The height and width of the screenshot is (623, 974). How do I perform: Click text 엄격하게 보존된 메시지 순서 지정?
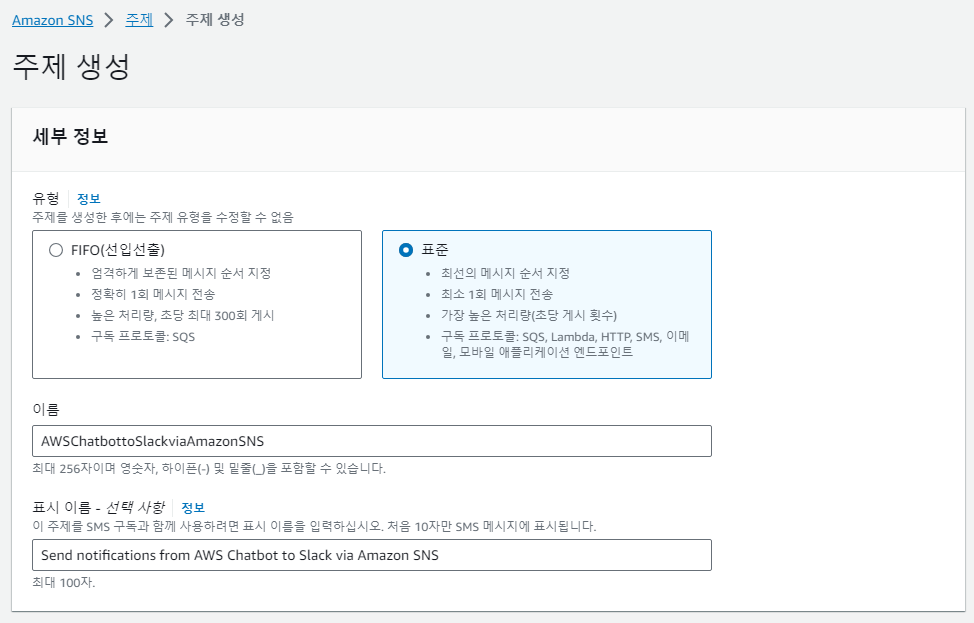pyautogui.click(x=181, y=273)
